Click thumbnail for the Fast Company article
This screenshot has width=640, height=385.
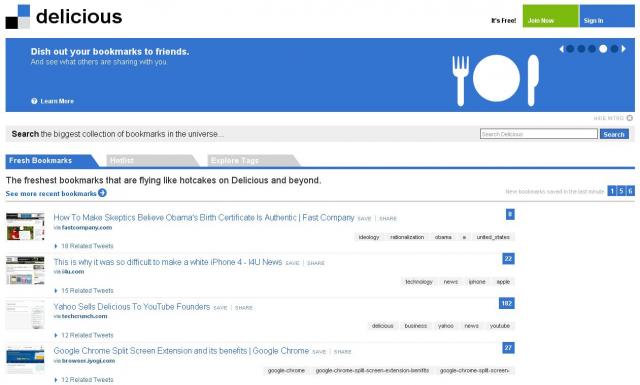coord(25,226)
